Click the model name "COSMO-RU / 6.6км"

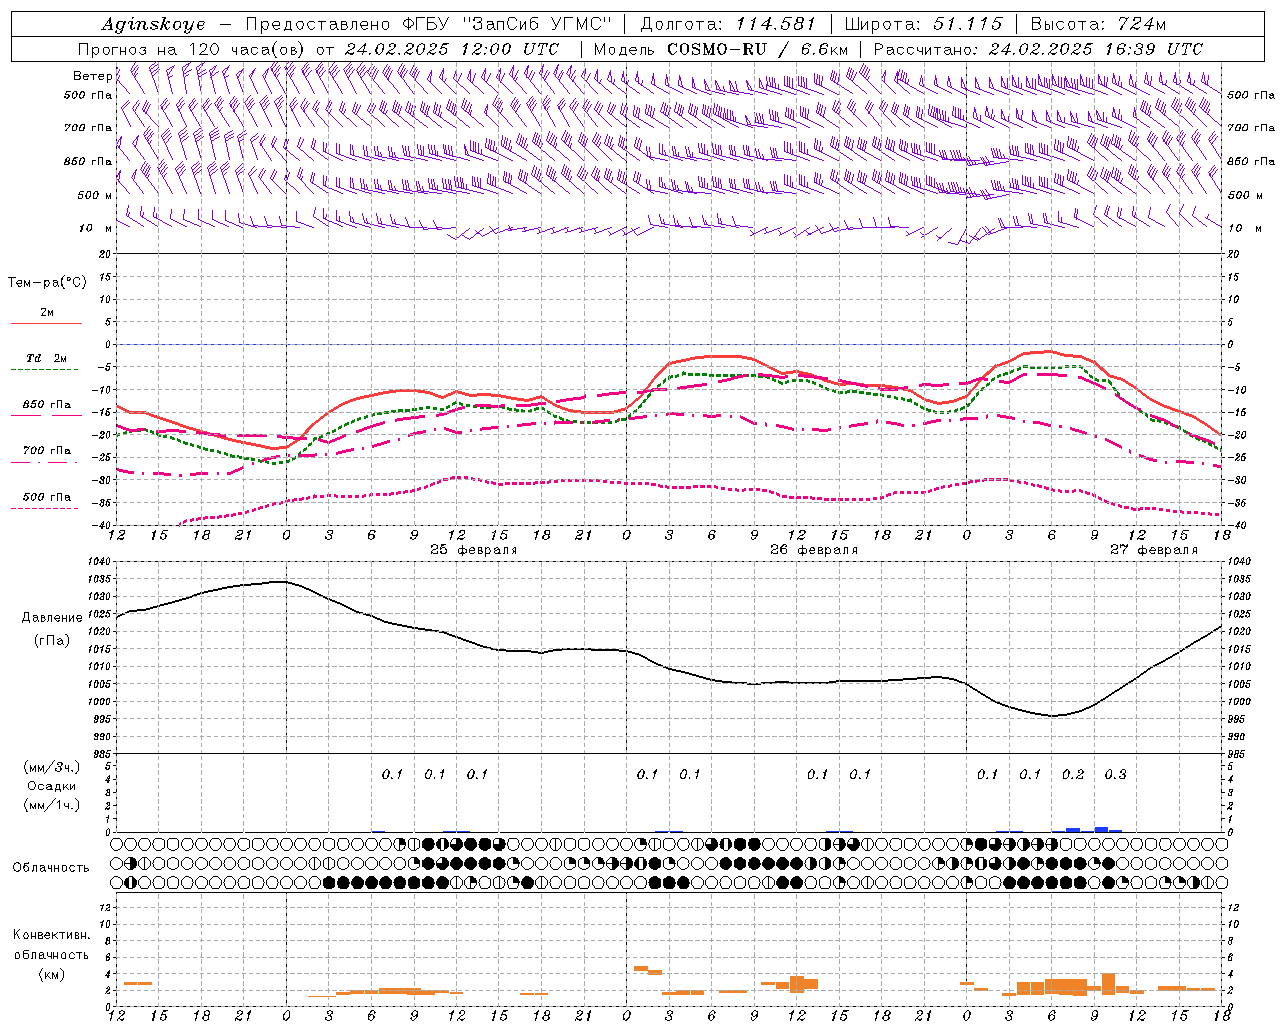click(x=757, y=49)
